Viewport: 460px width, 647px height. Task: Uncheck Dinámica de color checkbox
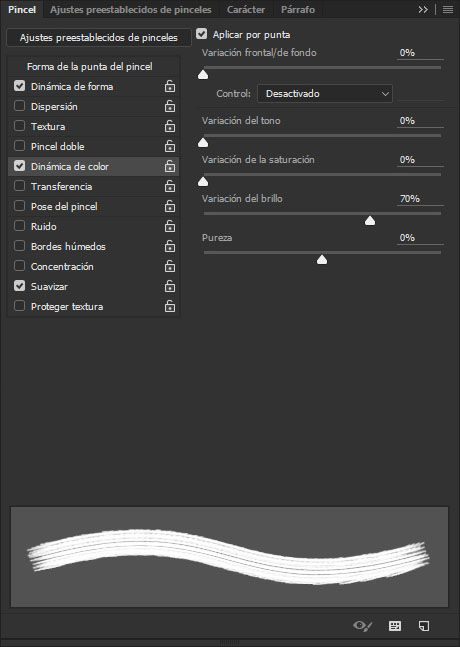click(19, 165)
